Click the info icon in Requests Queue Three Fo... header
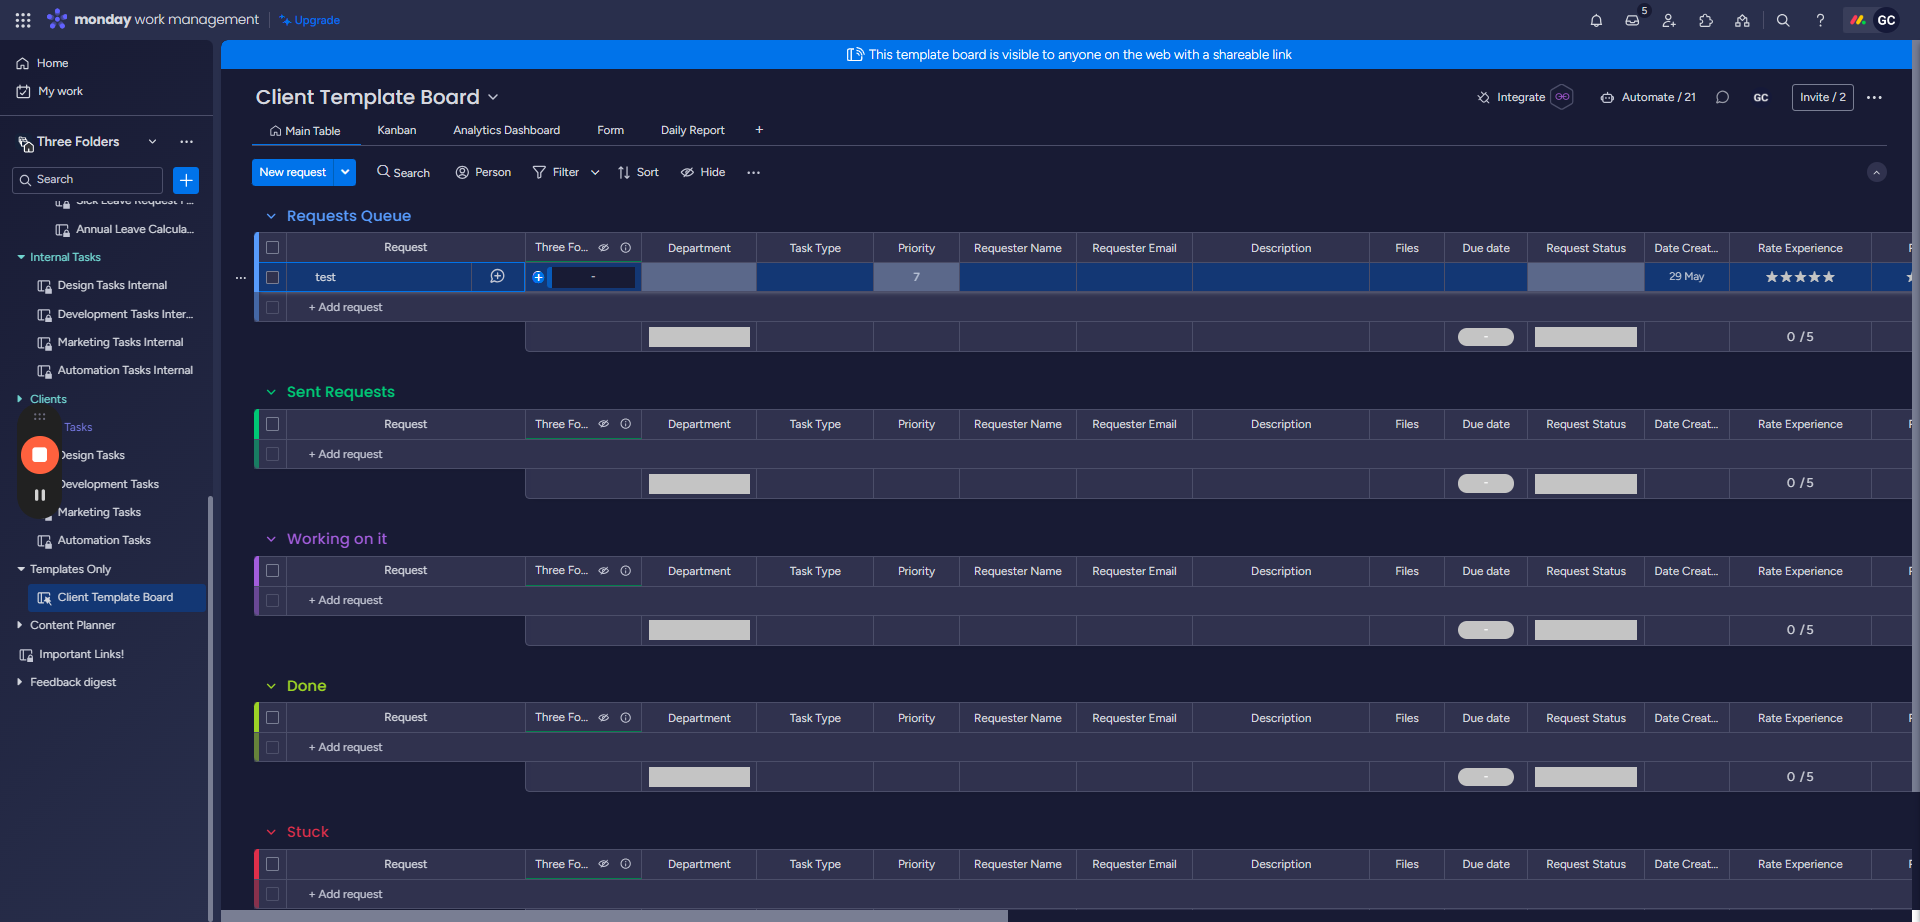Viewport: 1920px width, 922px height. click(x=625, y=248)
